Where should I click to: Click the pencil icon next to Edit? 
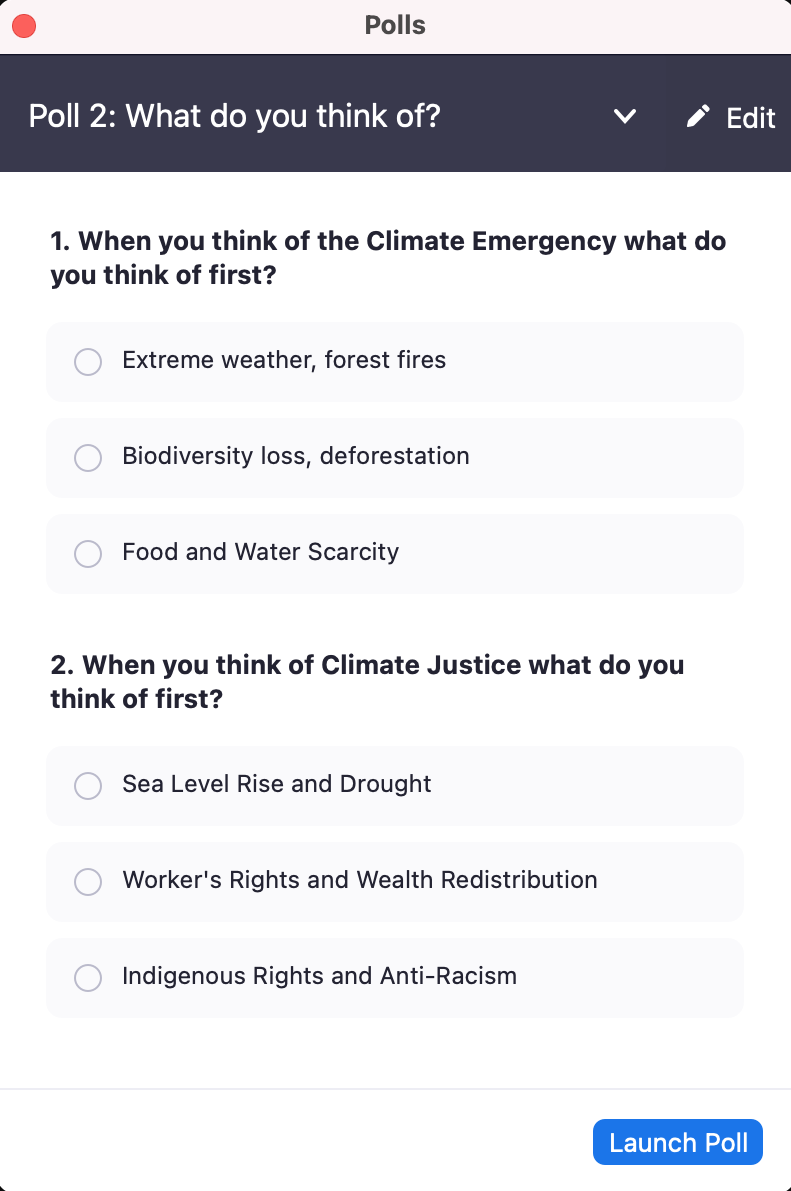(698, 117)
